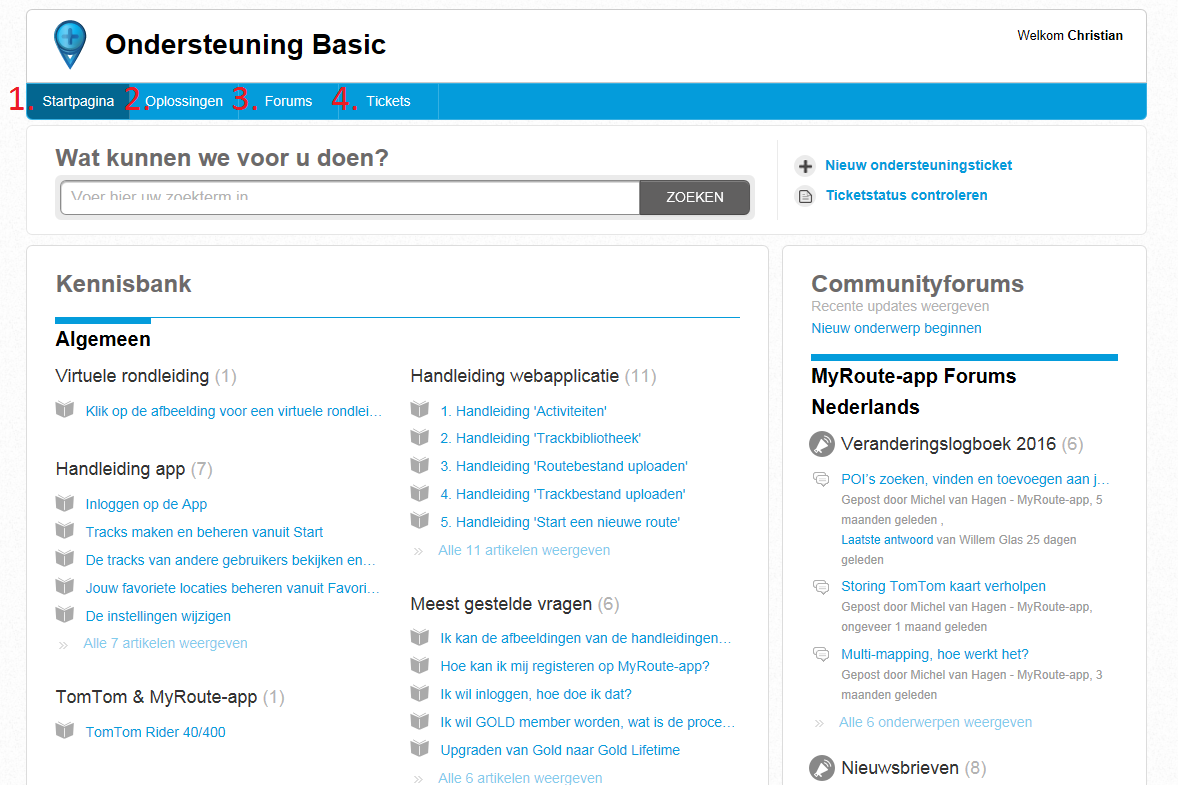Open POI's zoeken, vinden en toevoegen topic
The height and width of the screenshot is (785, 1178).
(975, 479)
